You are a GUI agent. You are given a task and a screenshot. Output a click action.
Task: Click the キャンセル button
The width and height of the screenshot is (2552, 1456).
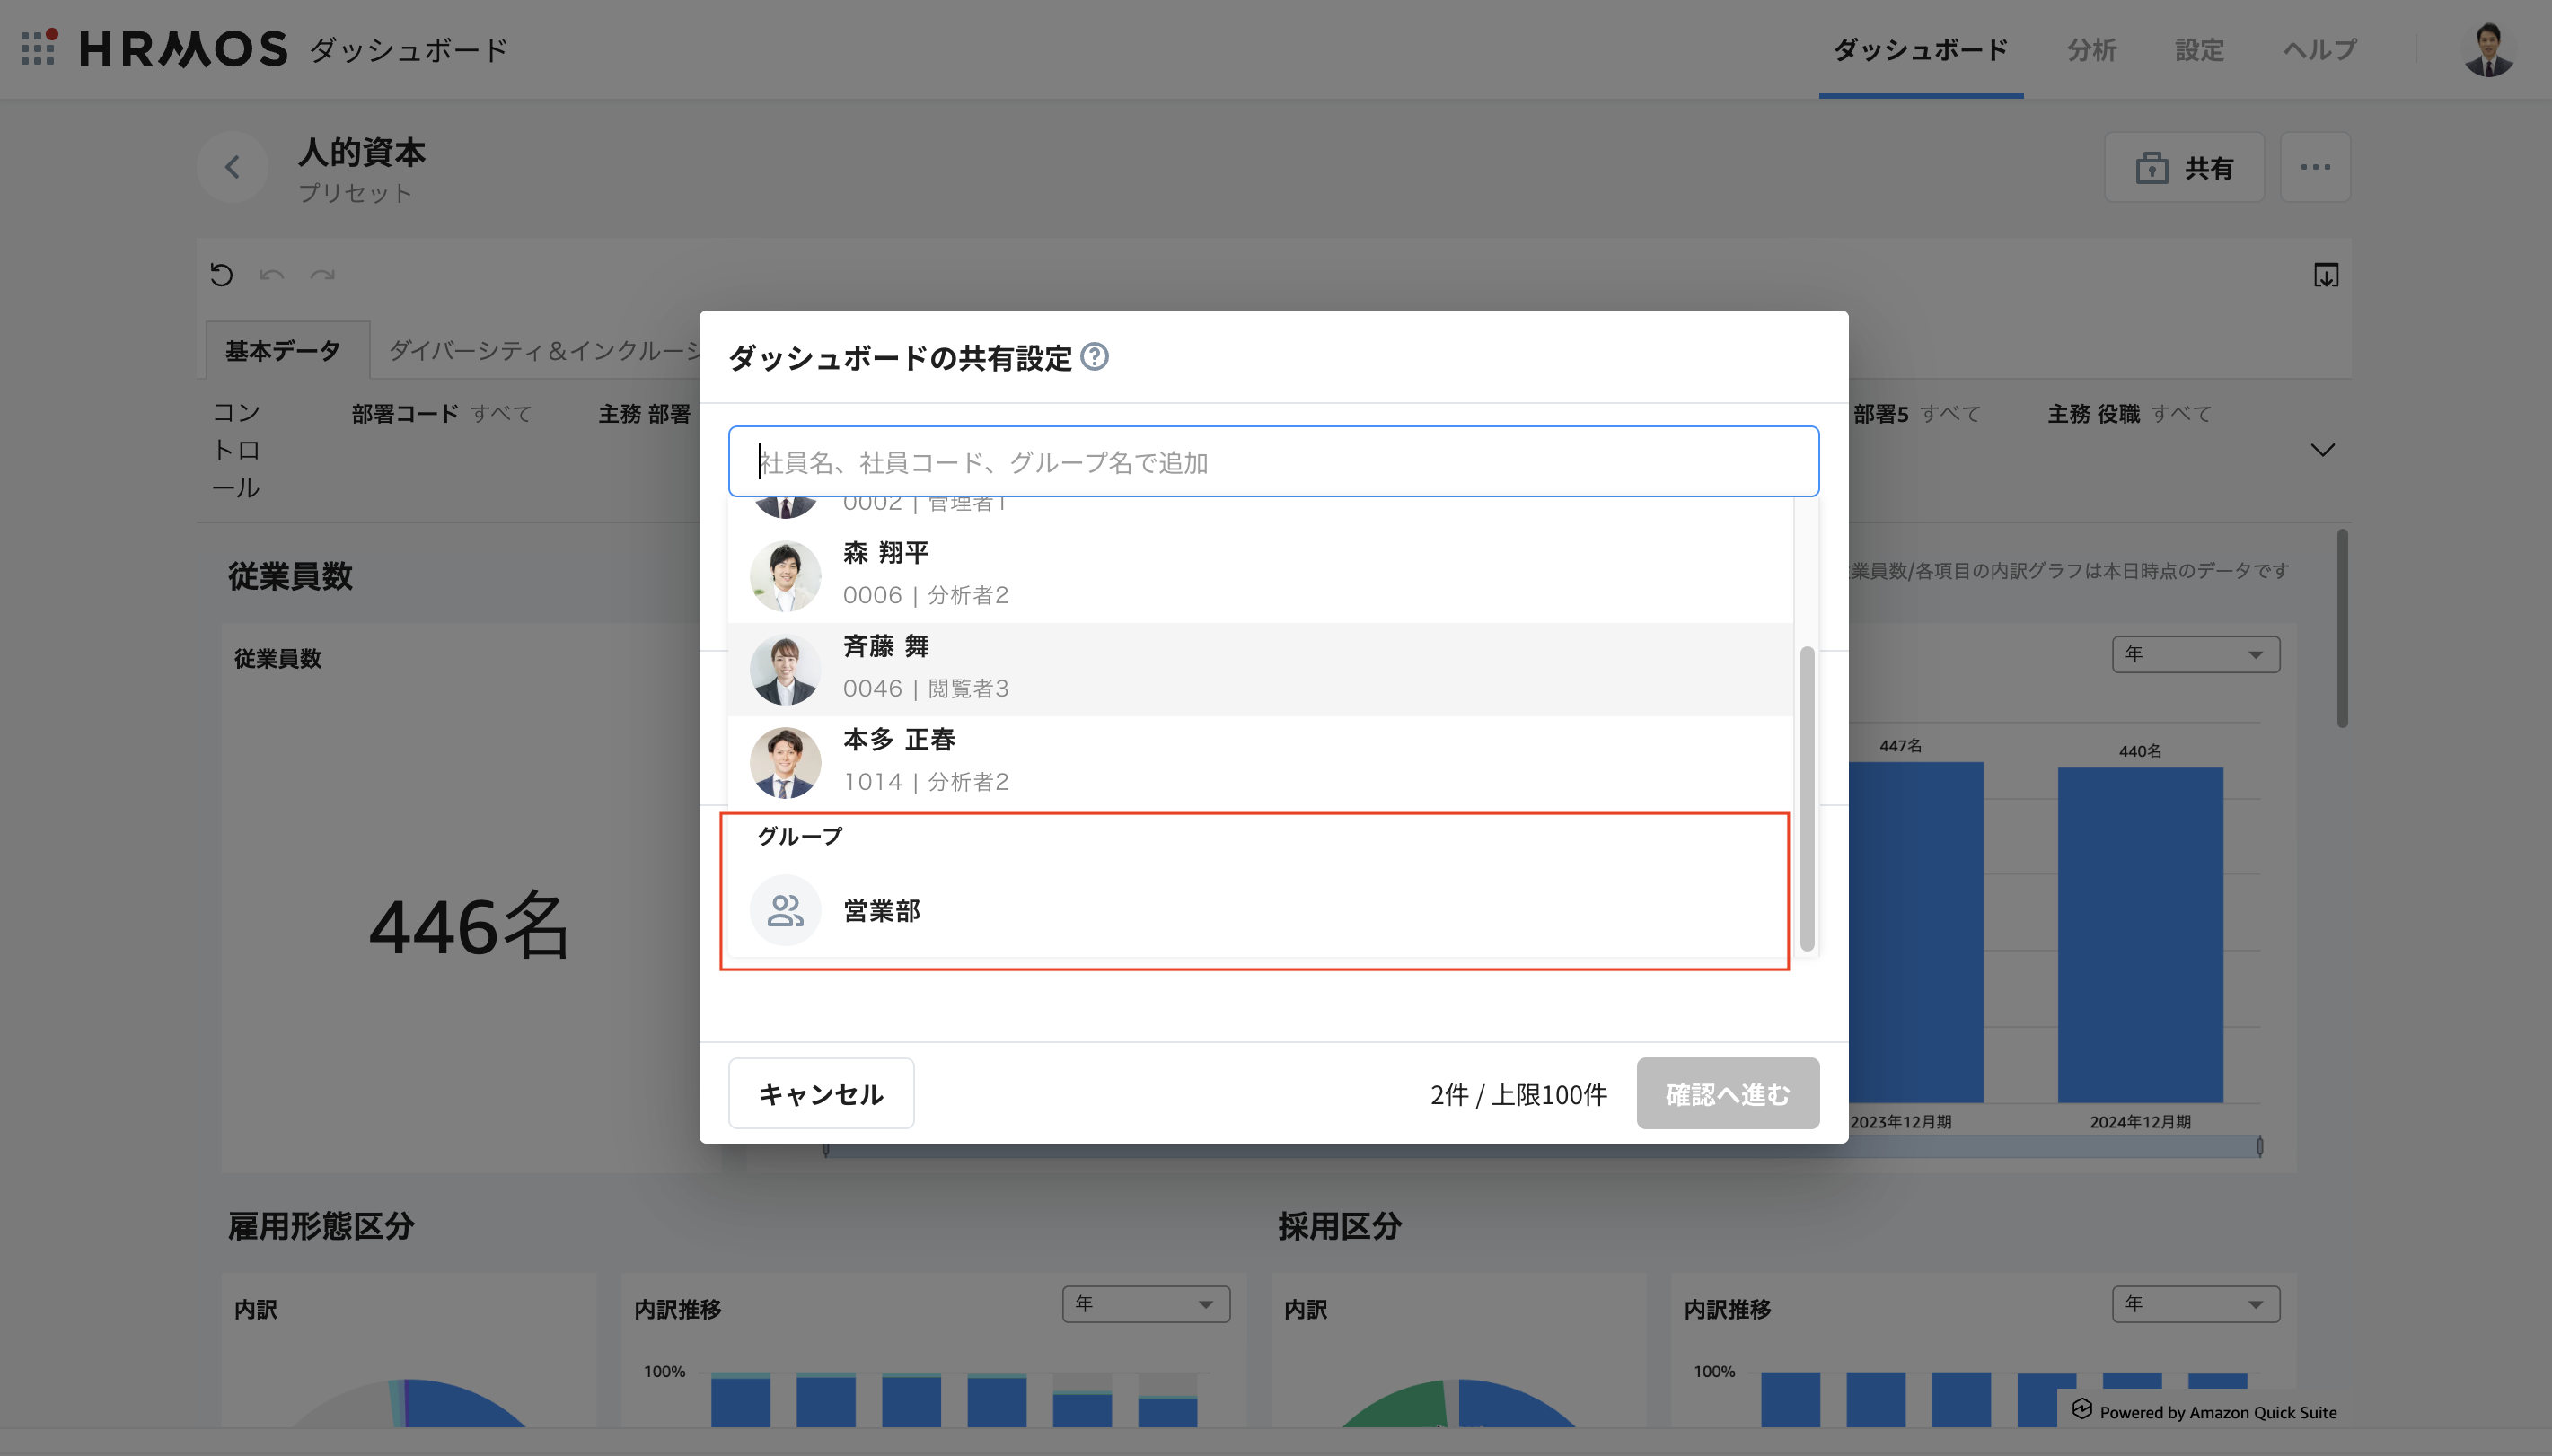coord(820,1094)
